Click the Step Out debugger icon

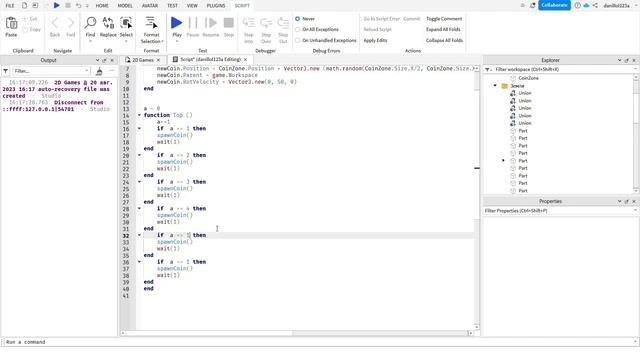click(x=283, y=23)
